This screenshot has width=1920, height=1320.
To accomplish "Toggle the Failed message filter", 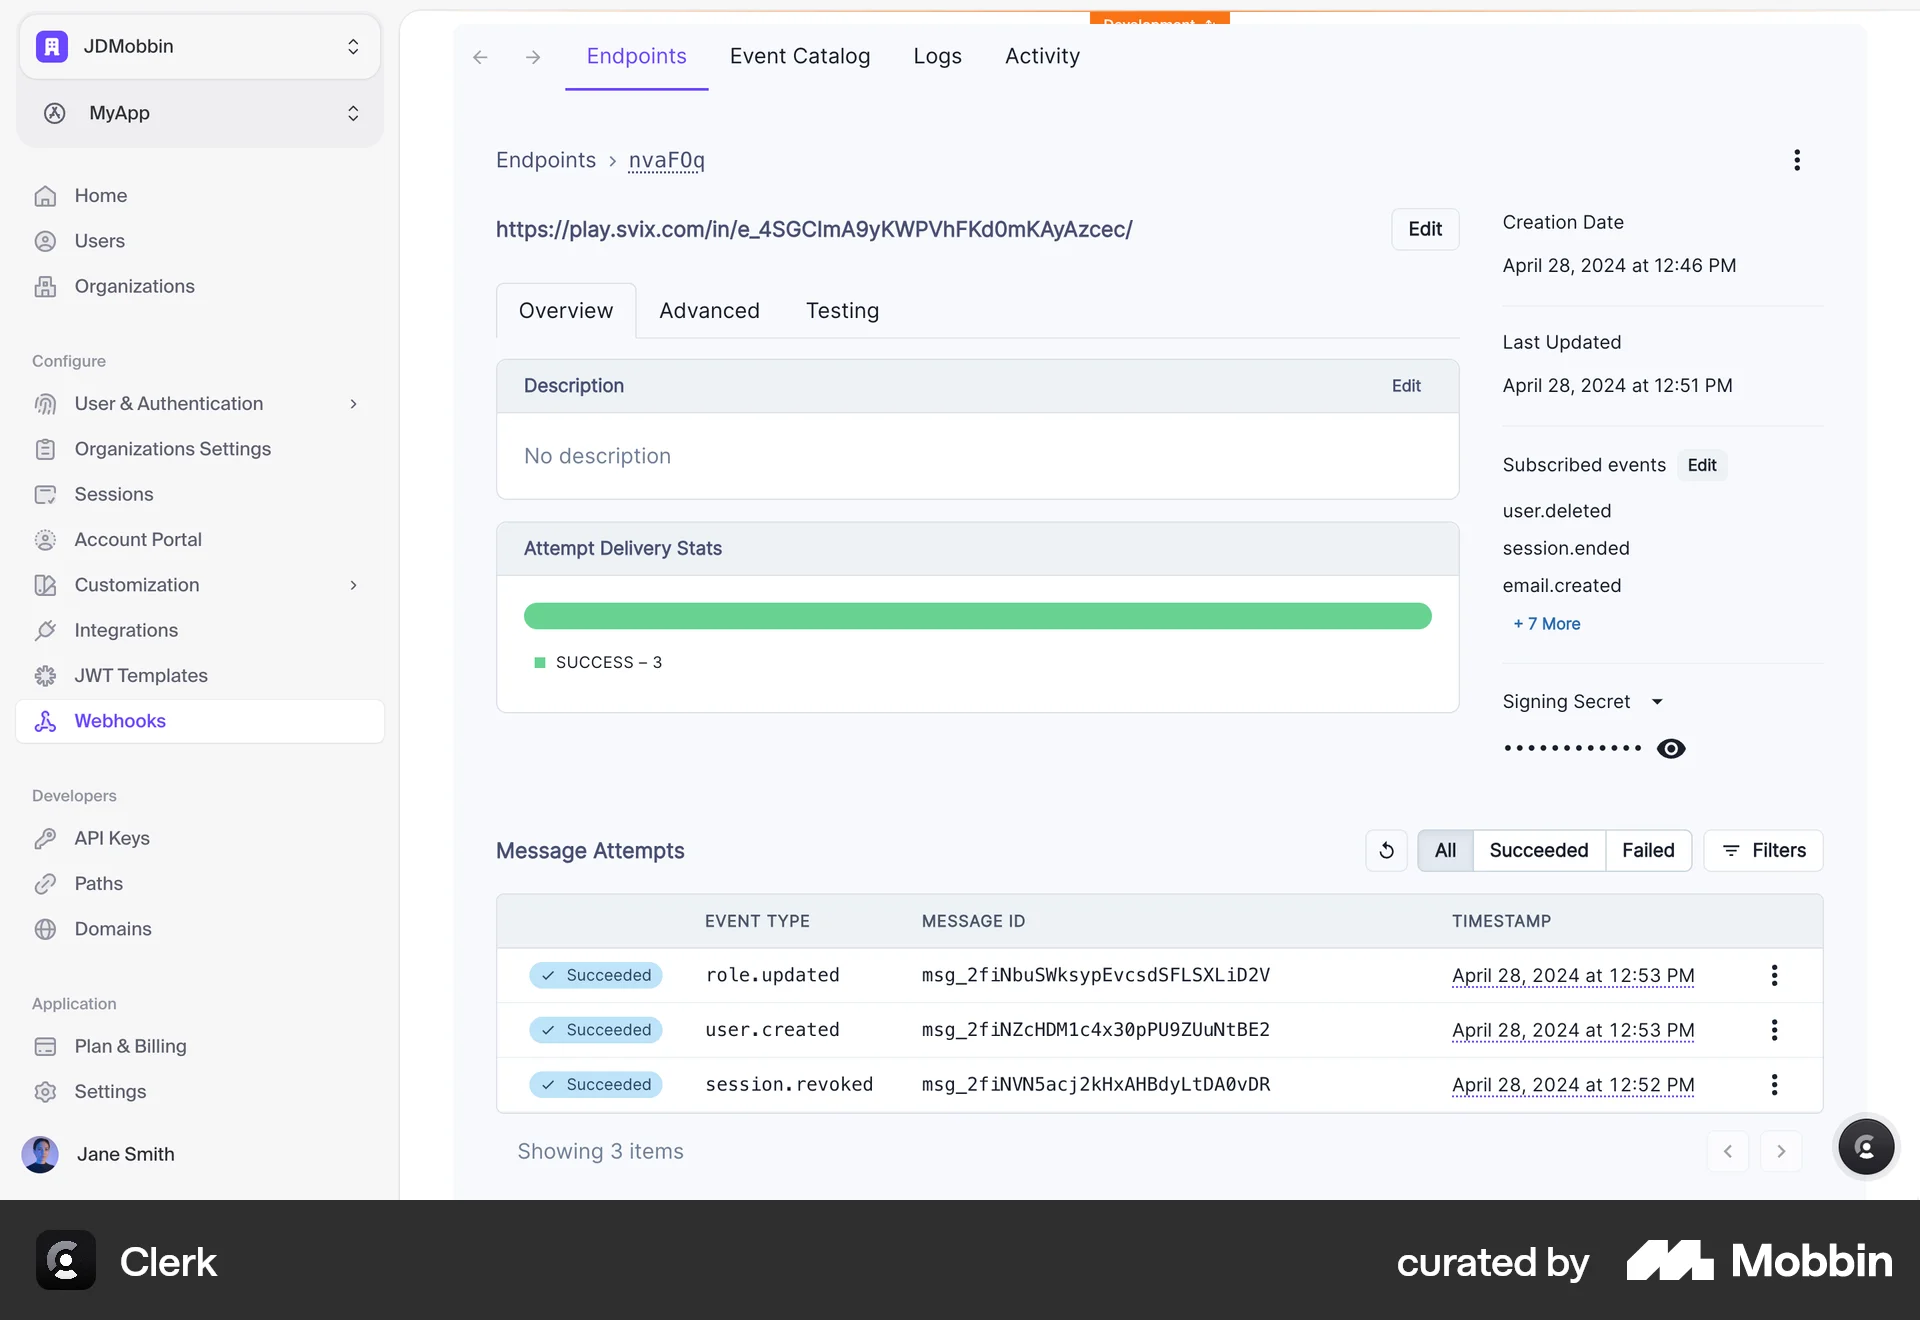I will 1648,850.
